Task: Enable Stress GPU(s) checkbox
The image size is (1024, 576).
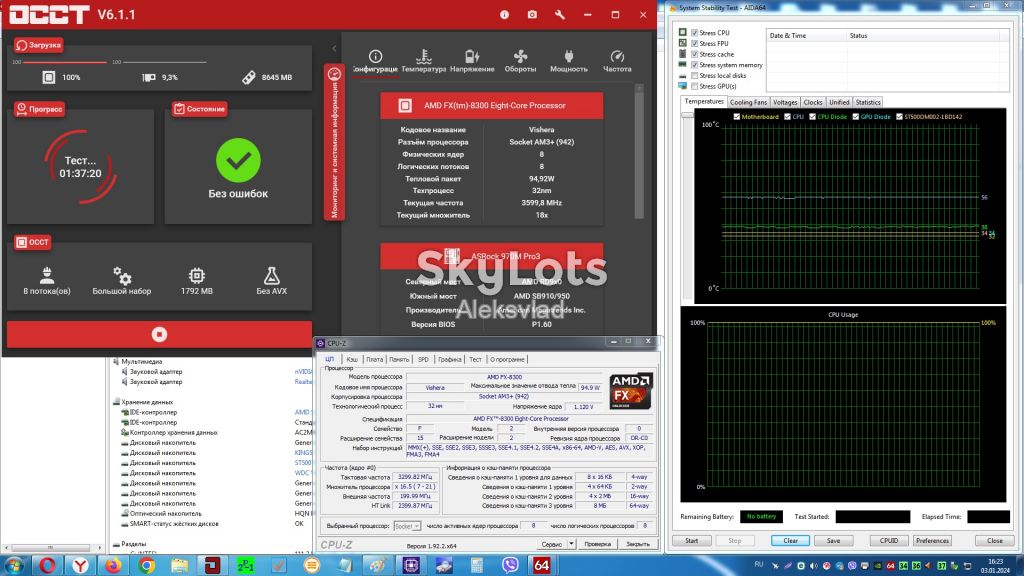Action: click(695, 86)
